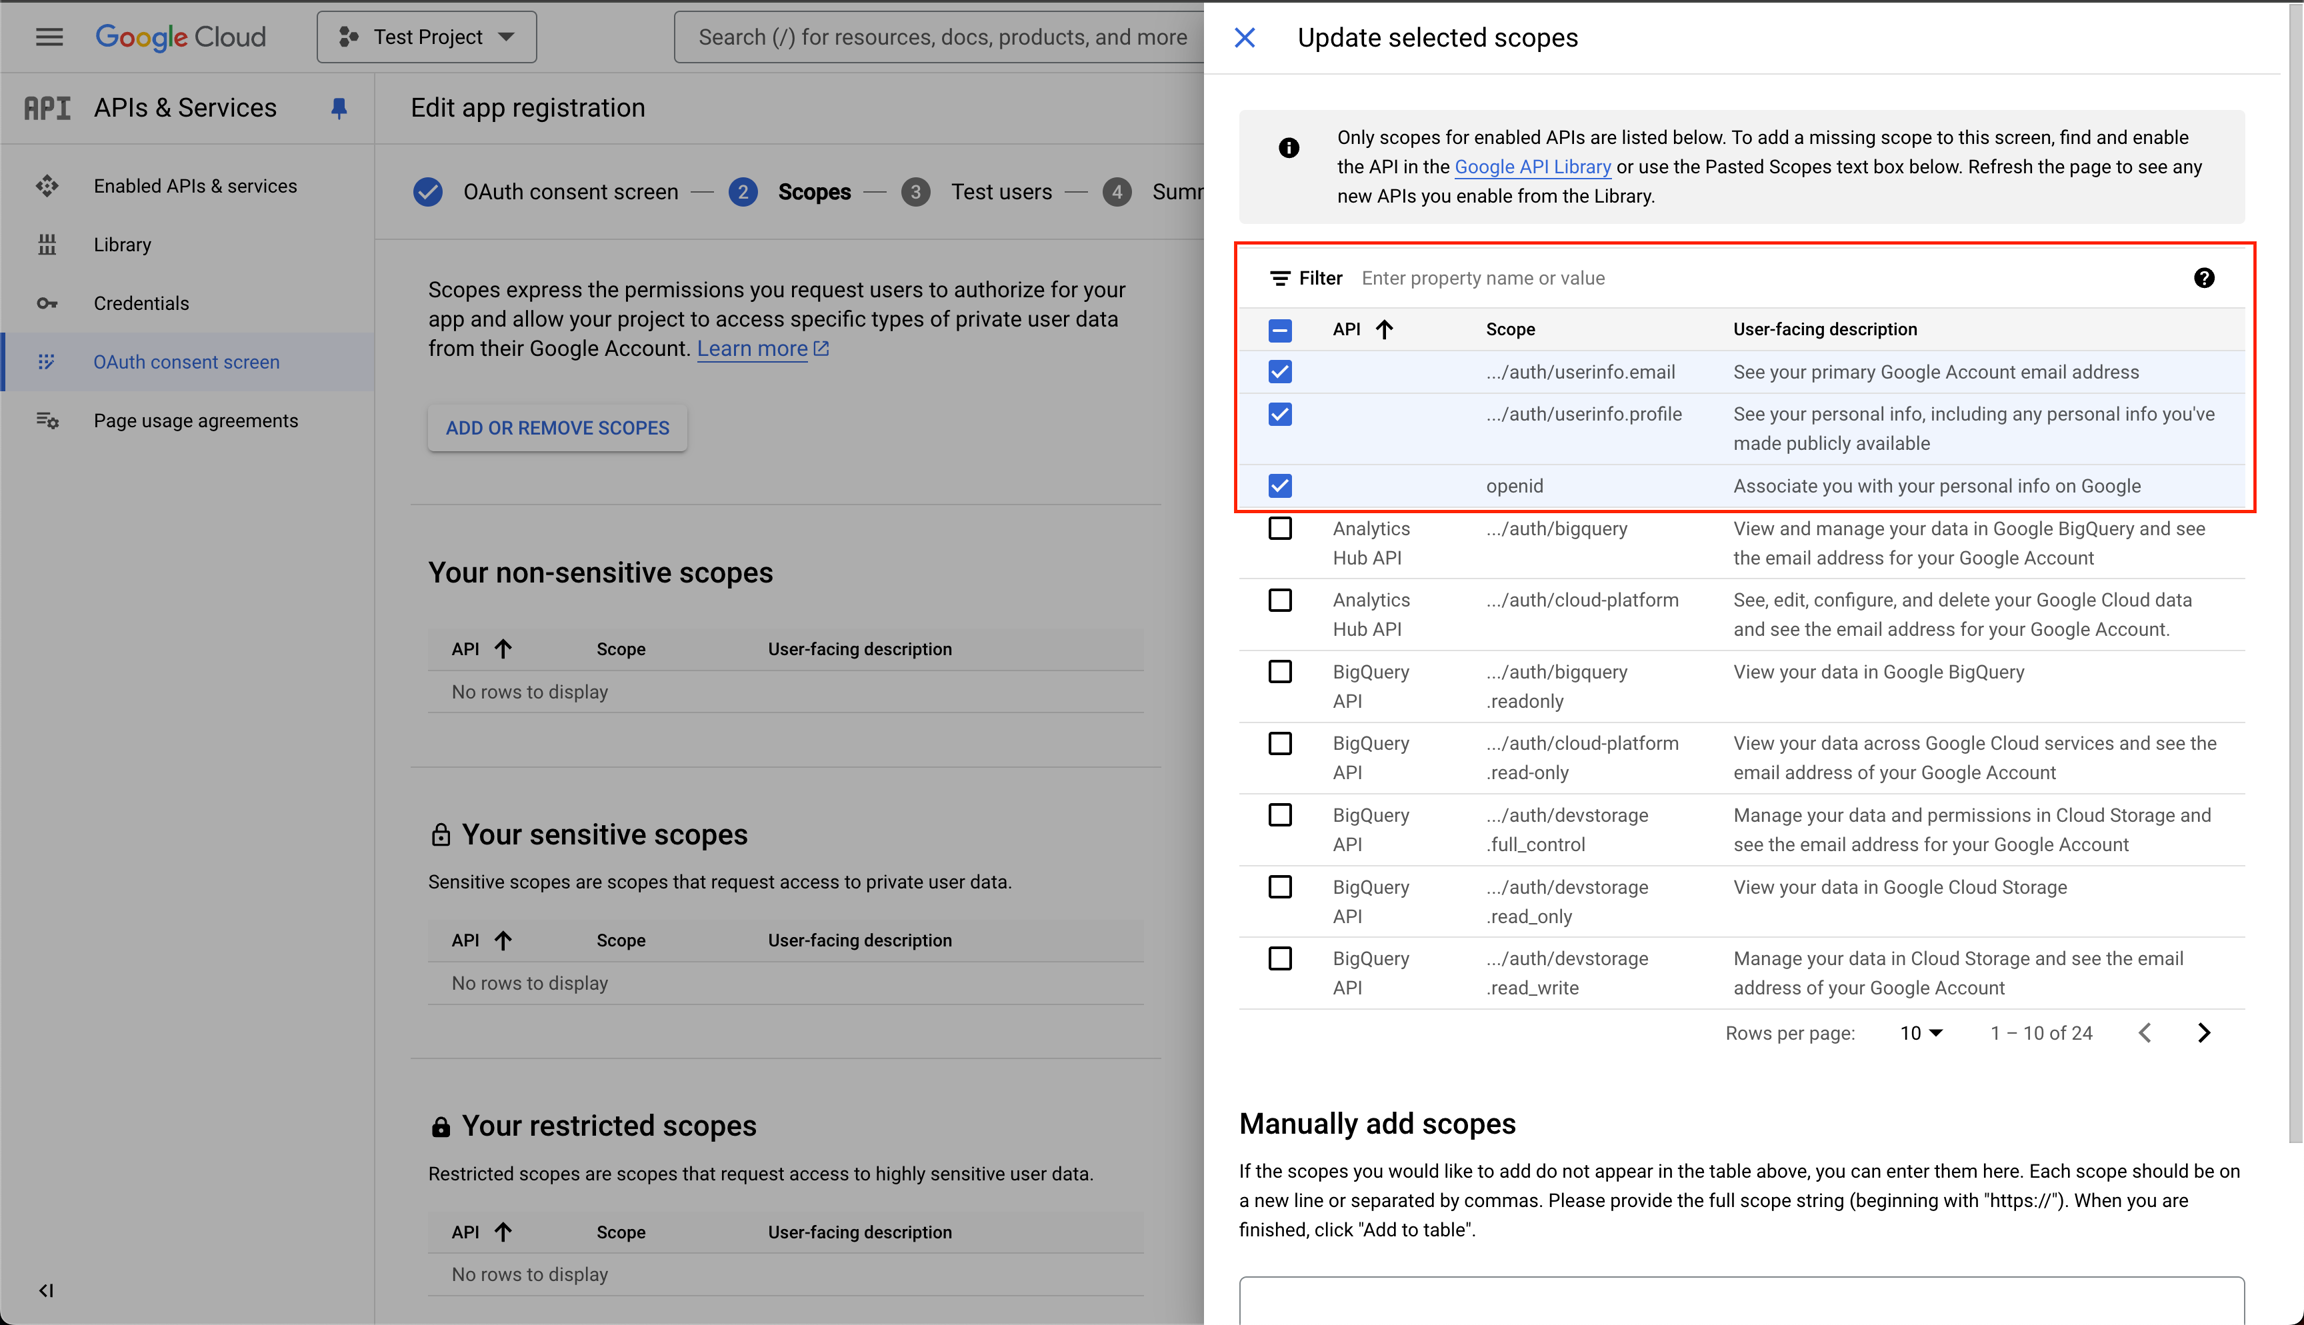Change rows per page from 10
2304x1325 pixels.
point(1920,1032)
